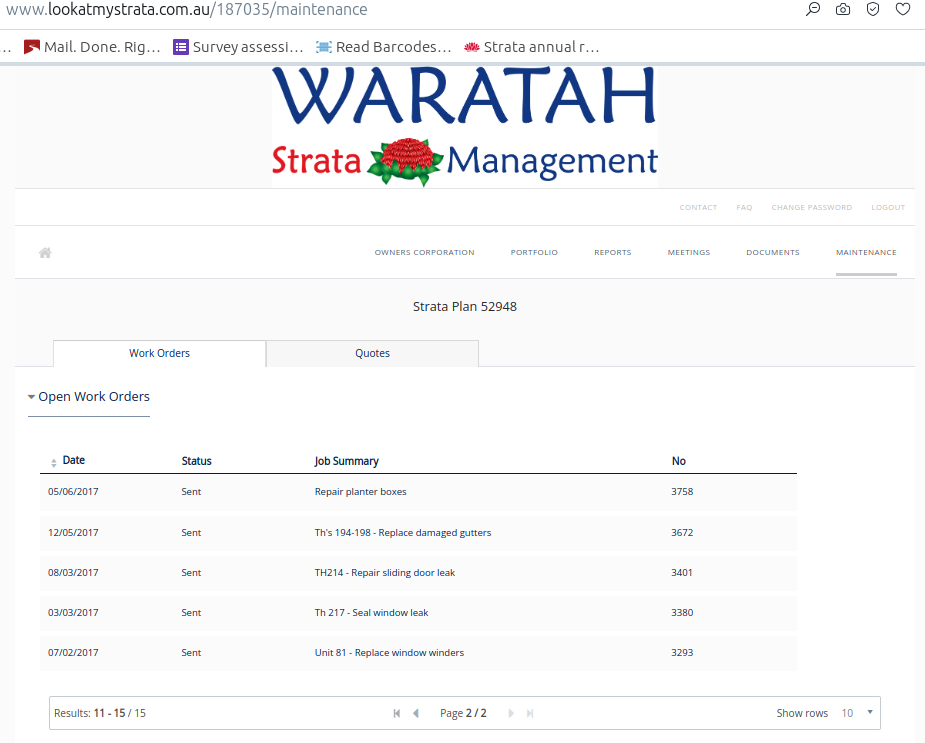
Task: Open the Portfolio menu
Action: [x=534, y=253]
